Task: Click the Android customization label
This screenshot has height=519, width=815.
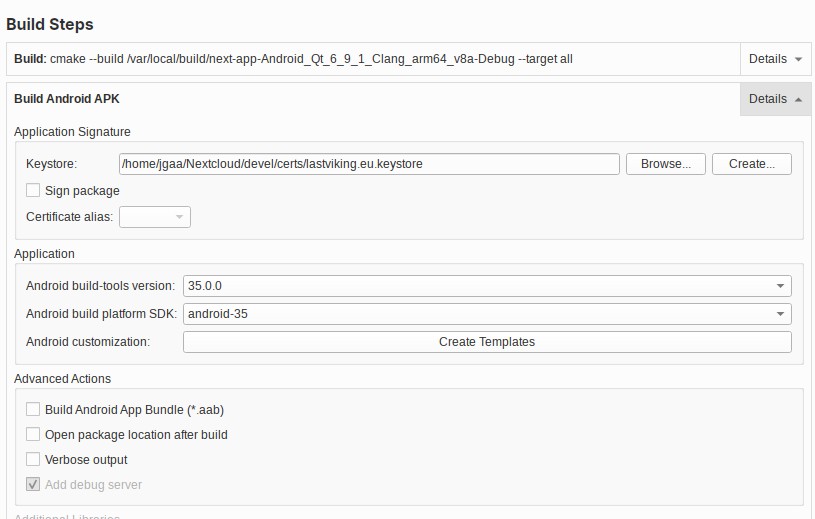Action: tap(88, 342)
